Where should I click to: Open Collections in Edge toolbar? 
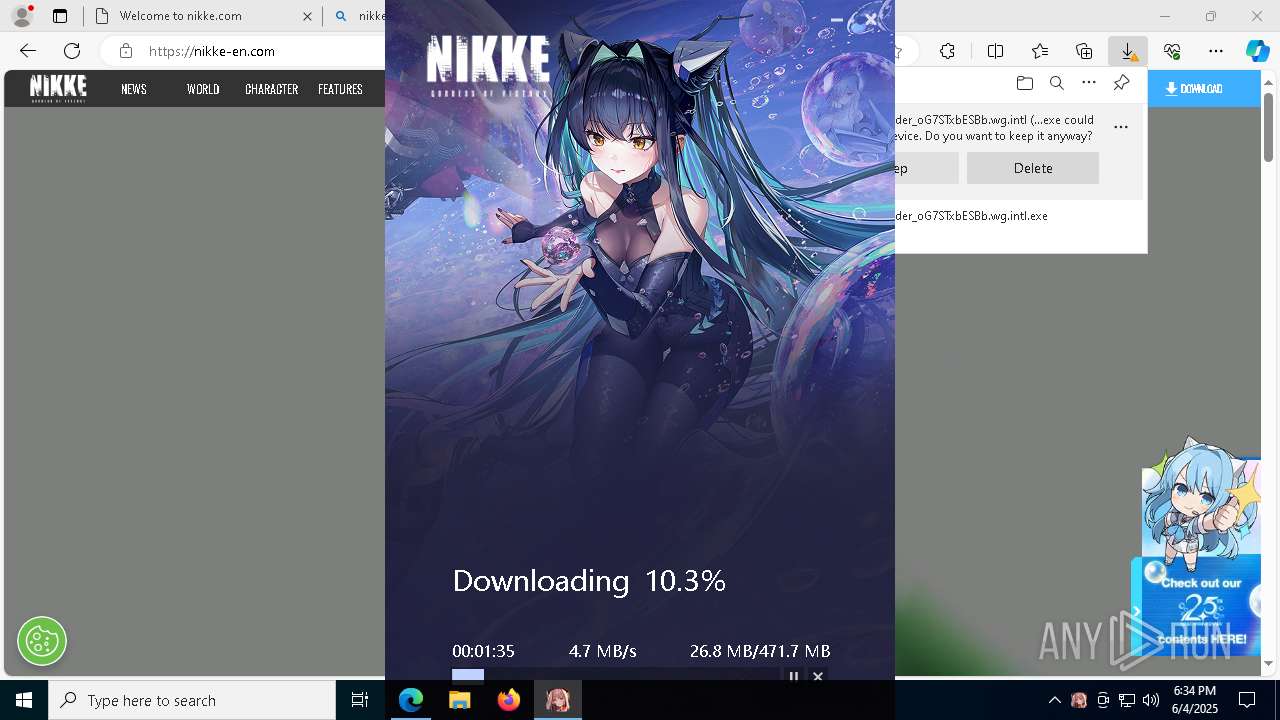(1084, 51)
